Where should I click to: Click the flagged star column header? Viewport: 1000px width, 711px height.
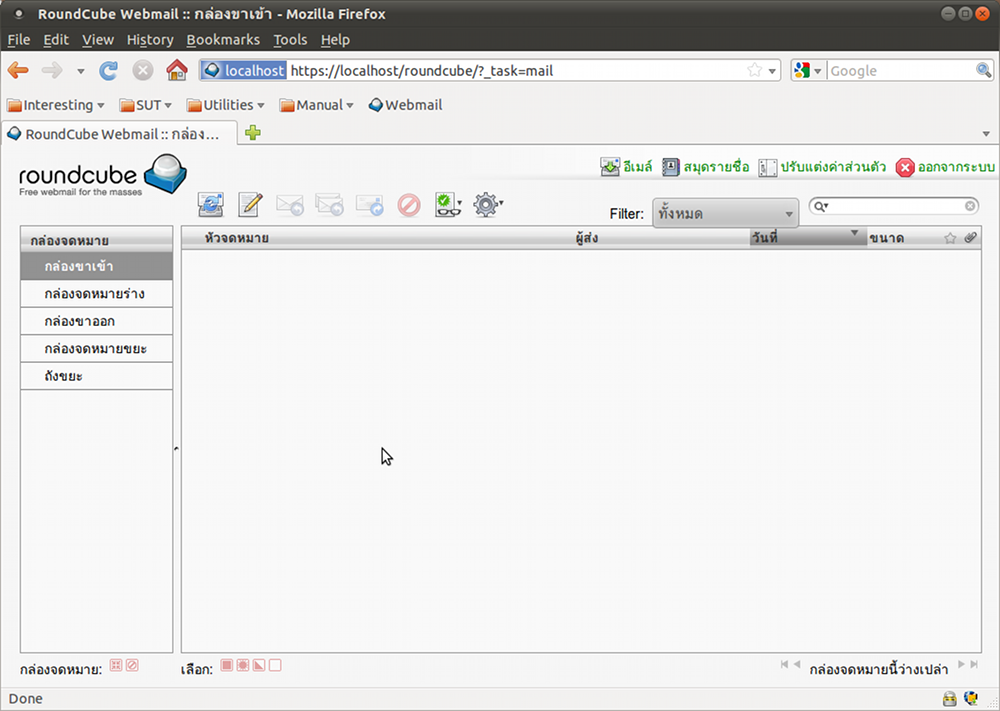(950, 238)
